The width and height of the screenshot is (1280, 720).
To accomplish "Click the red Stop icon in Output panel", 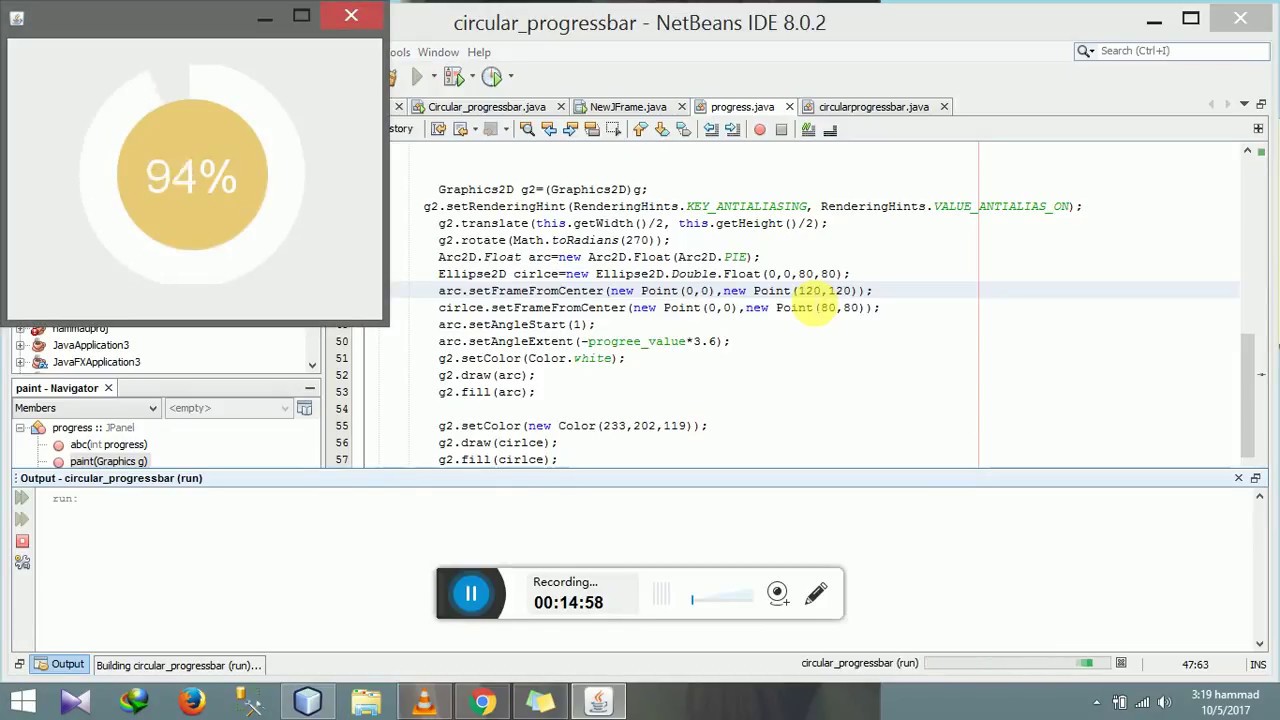I will coord(22,541).
